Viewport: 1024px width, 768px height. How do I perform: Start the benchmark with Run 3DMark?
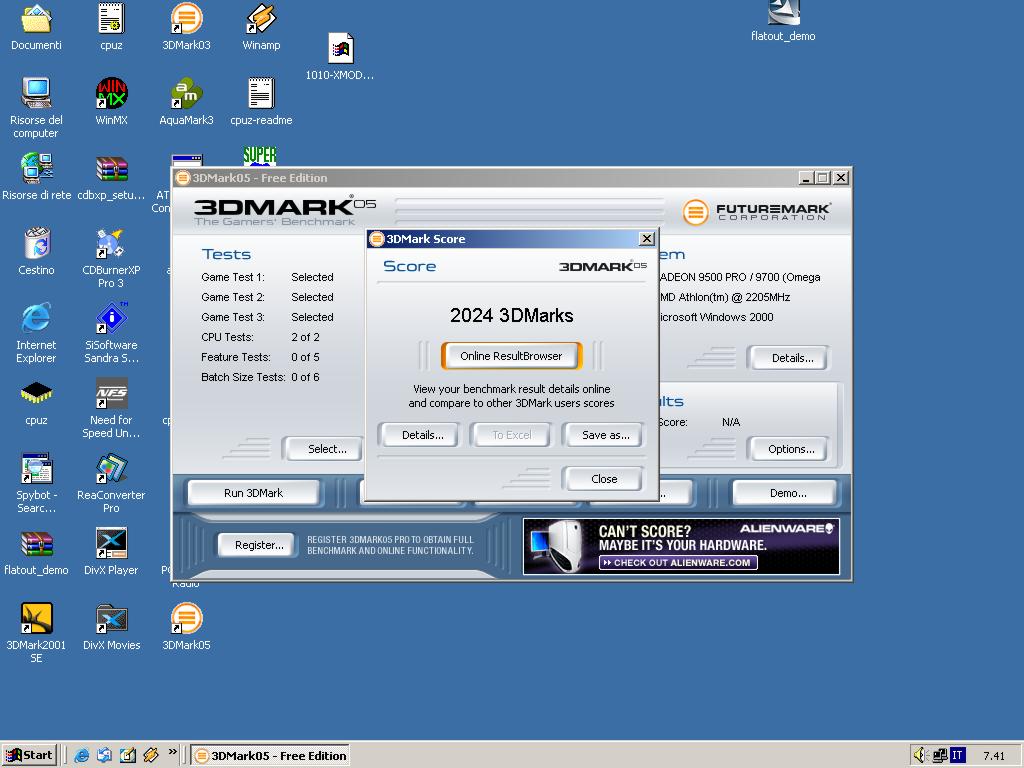pos(253,493)
